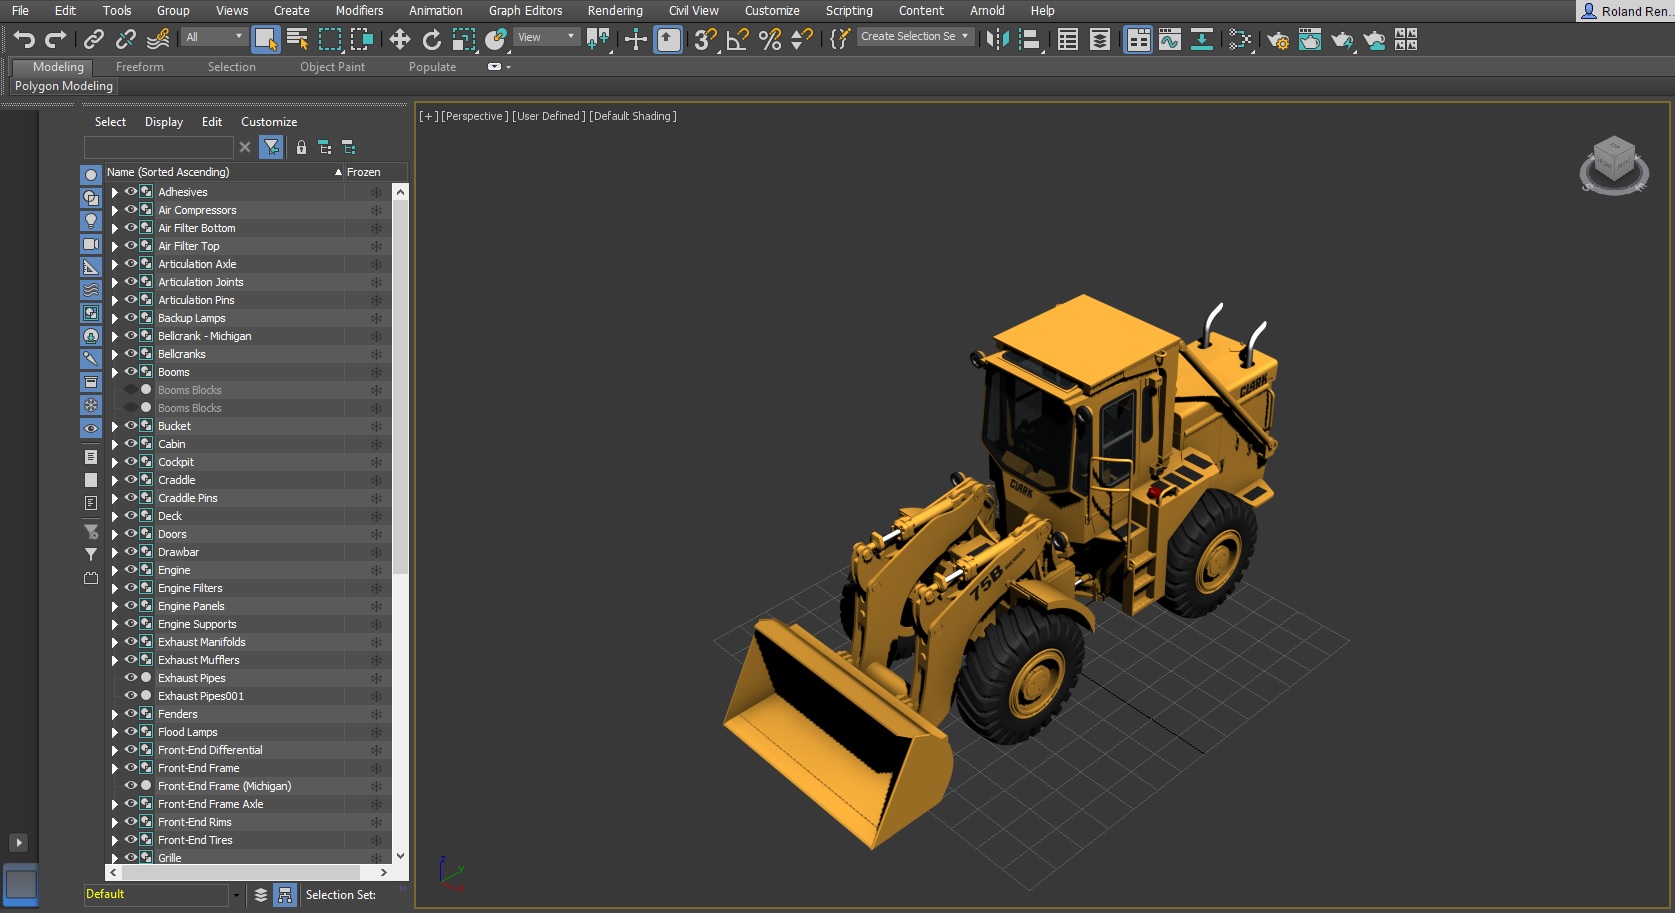This screenshot has height=913, width=1675.
Task: Open the selection filter 'All' dropdown
Action: point(213,37)
